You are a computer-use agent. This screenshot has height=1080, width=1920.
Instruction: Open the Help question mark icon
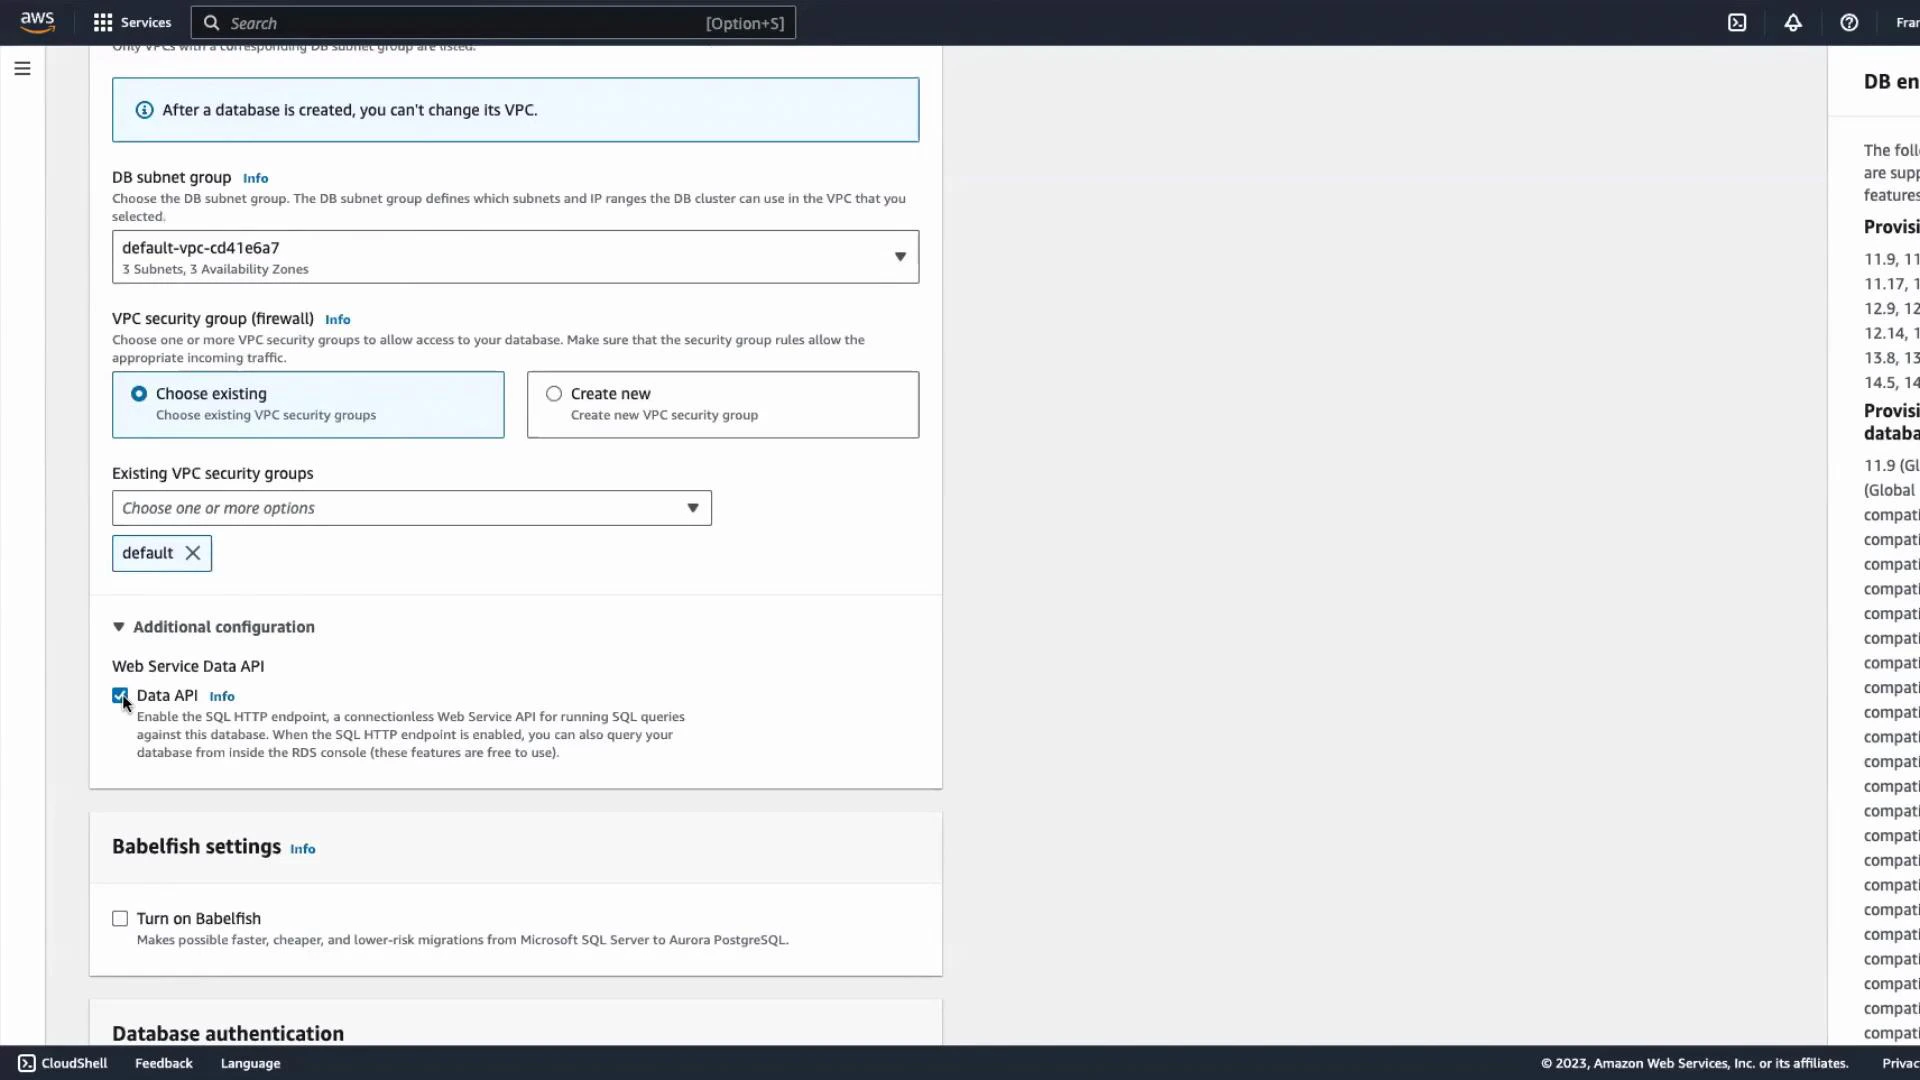tap(1848, 22)
